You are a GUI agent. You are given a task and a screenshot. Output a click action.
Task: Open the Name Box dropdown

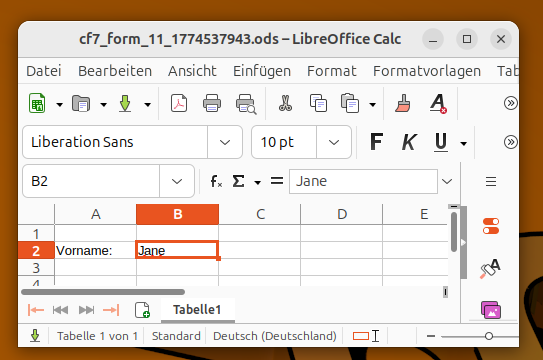177,181
